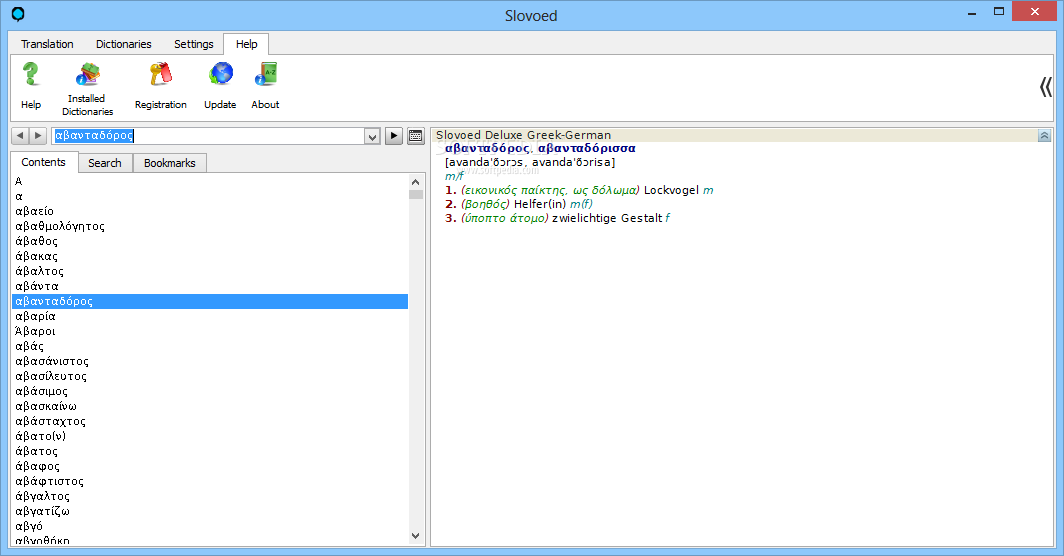Go forward with the right arrow button
The image size is (1064, 556).
pos(38,136)
